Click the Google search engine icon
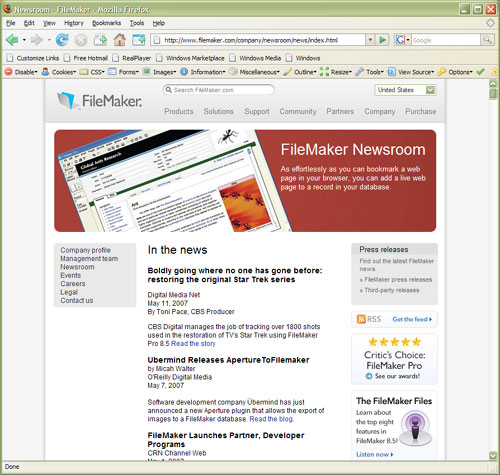 400,40
